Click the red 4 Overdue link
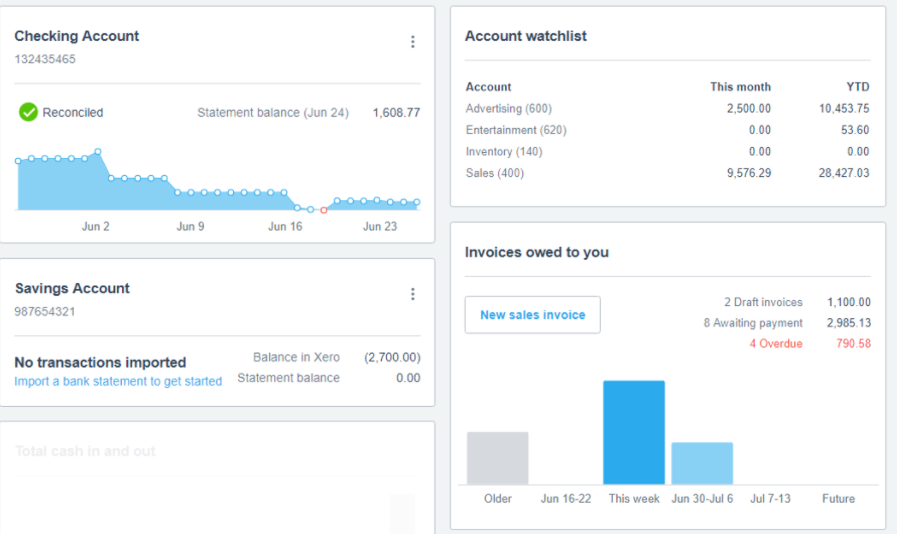This screenshot has height=534, width=897. click(776, 343)
